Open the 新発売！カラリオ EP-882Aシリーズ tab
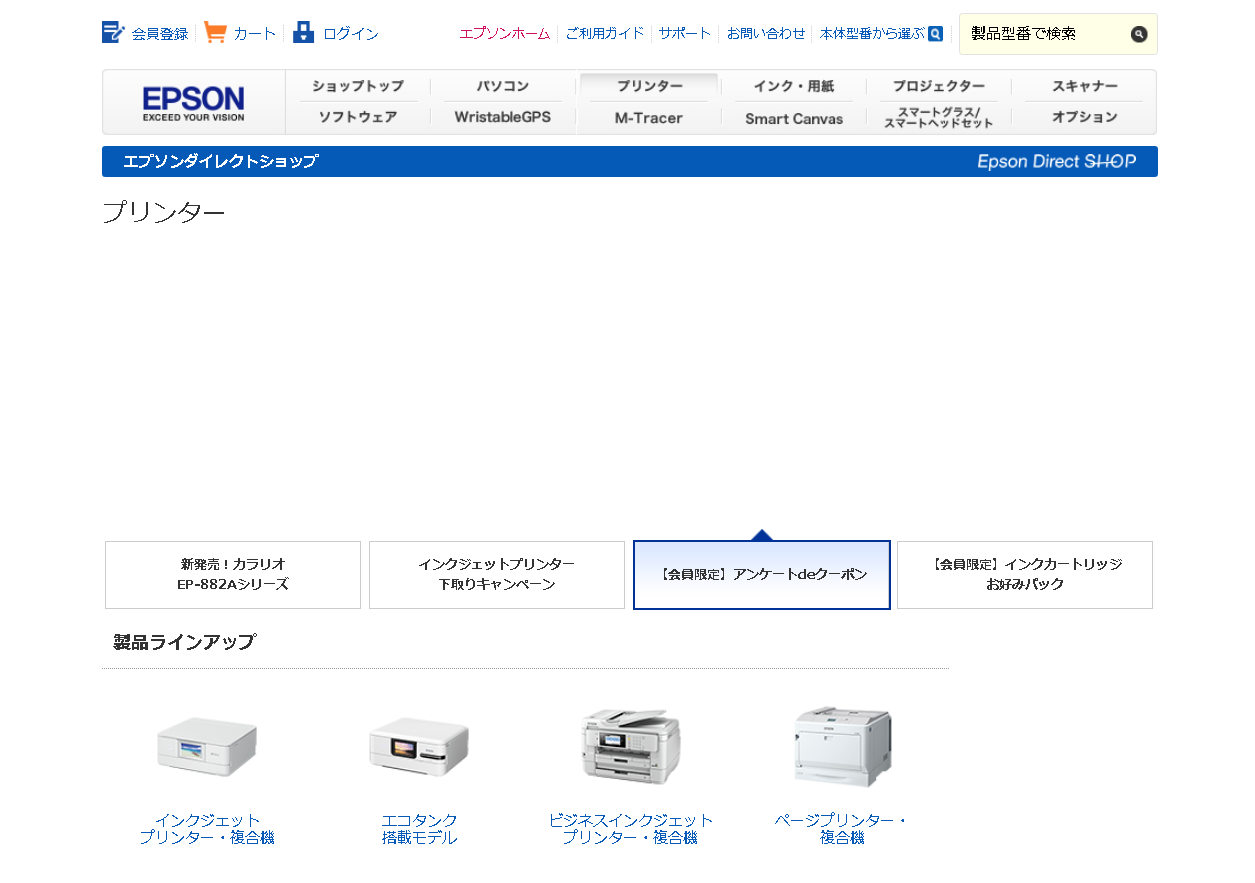The height and width of the screenshot is (883, 1255). click(x=232, y=575)
